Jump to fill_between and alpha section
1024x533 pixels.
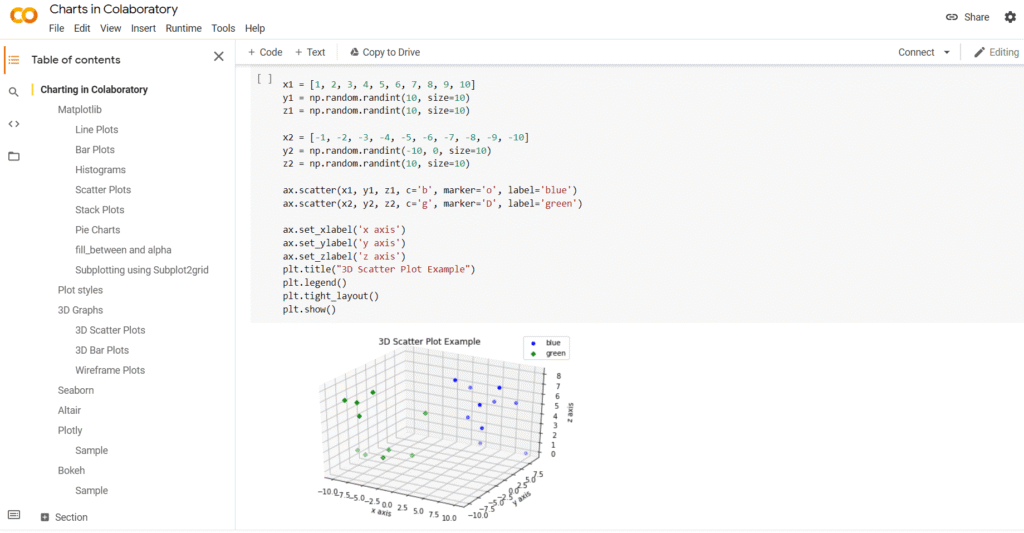click(123, 250)
